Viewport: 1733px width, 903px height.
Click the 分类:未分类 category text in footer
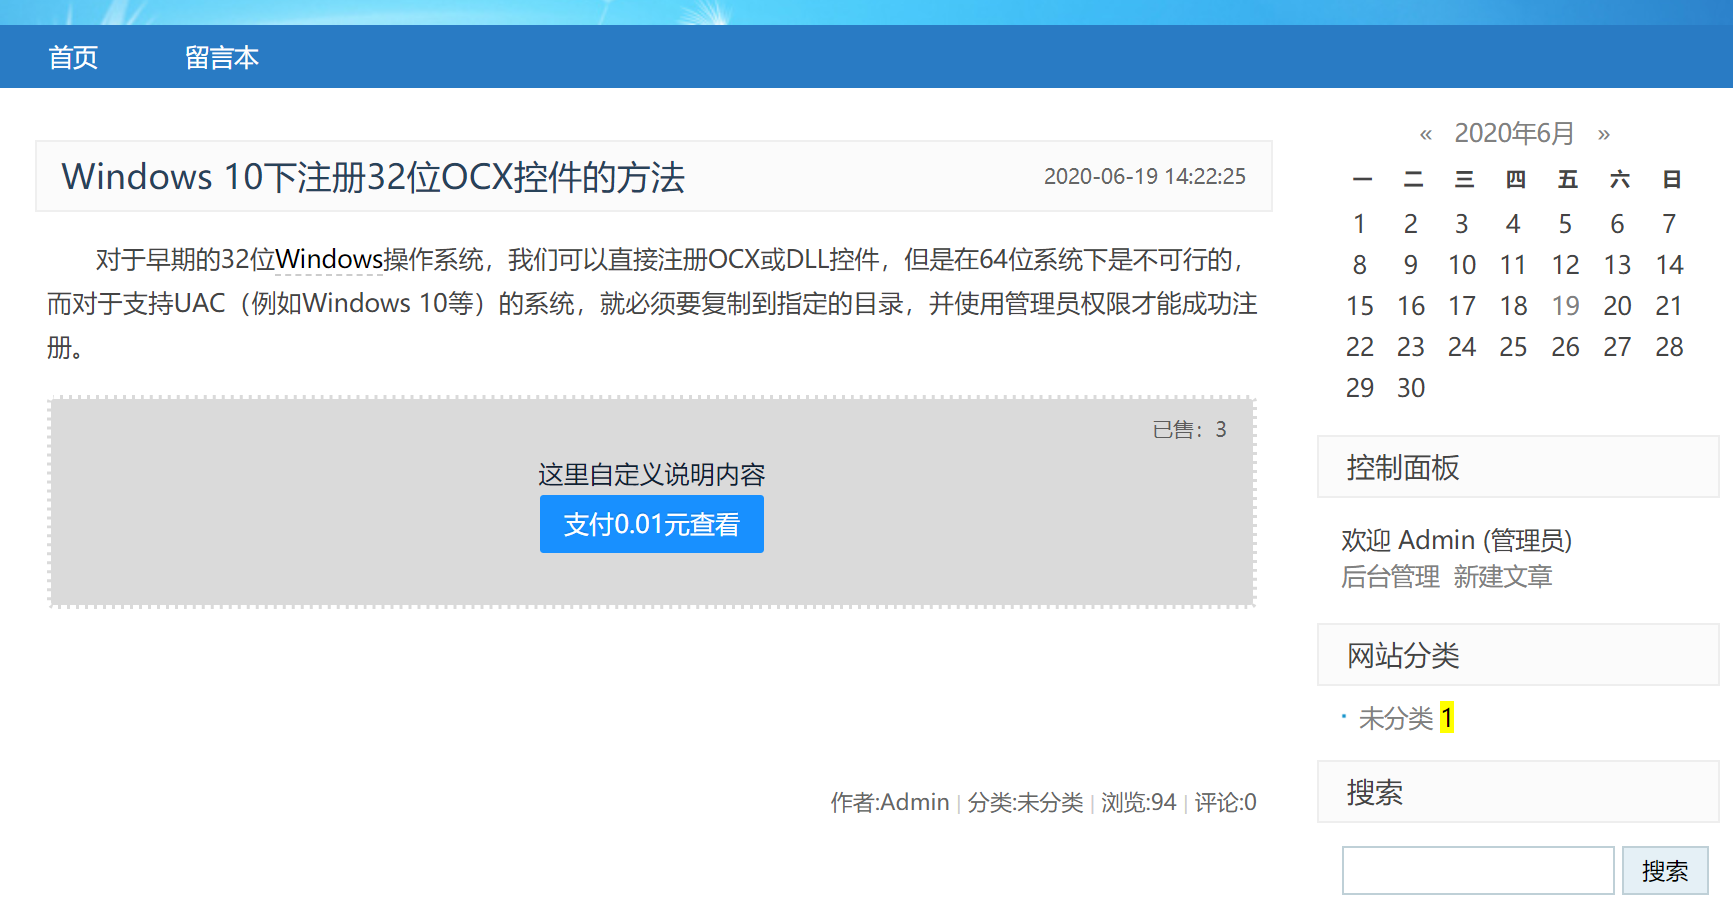coord(1026,803)
